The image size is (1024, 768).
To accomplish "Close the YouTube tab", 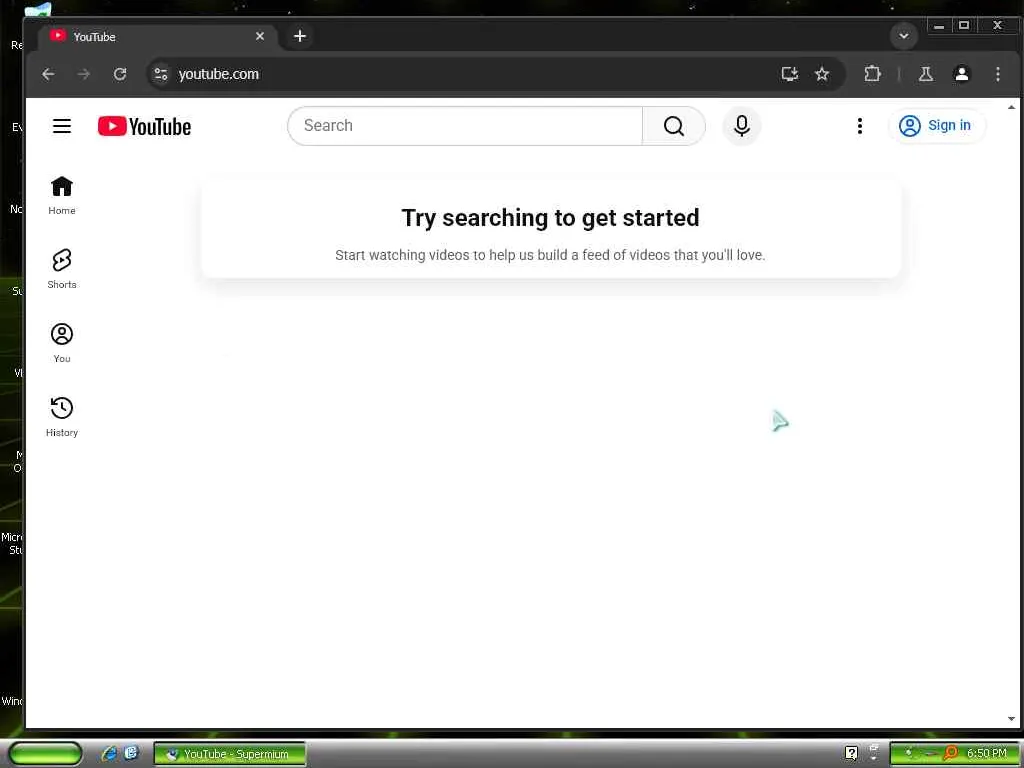I will pyautogui.click(x=260, y=37).
